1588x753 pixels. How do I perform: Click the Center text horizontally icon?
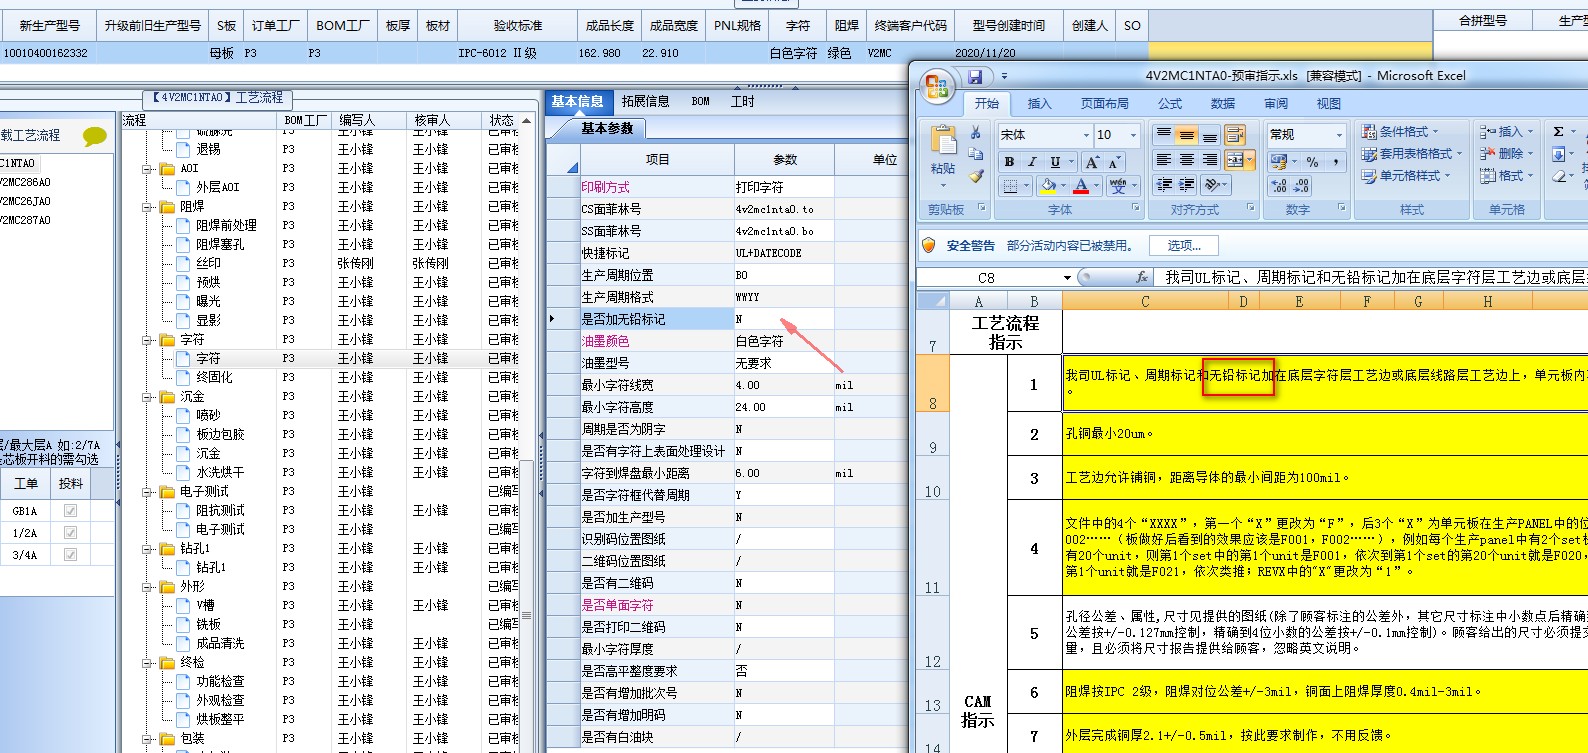(x=1186, y=160)
